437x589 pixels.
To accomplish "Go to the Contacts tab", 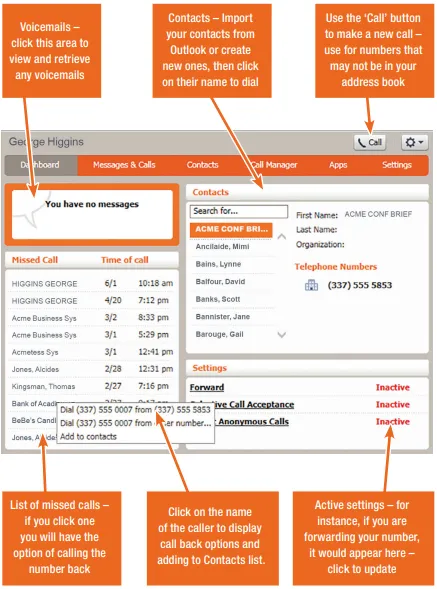I will tap(203, 165).
